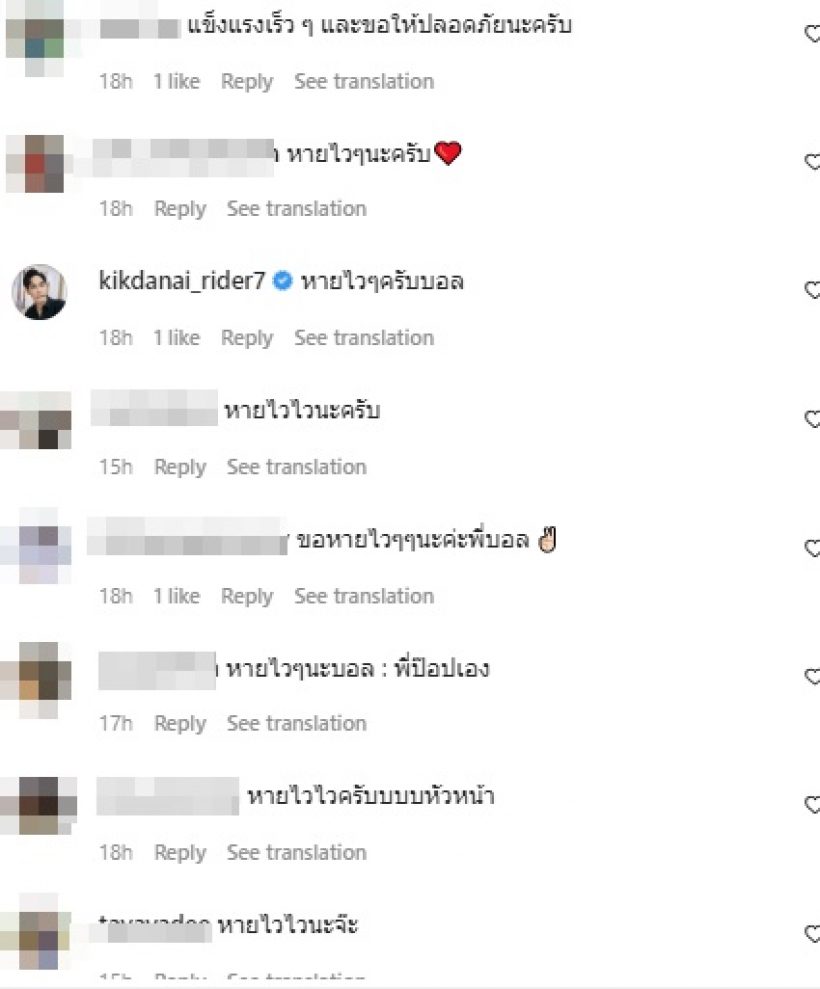The height and width of the screenshot is (989, 820).
Task: Reply to the comment posted 15h ago
Action: click(180, 467)
